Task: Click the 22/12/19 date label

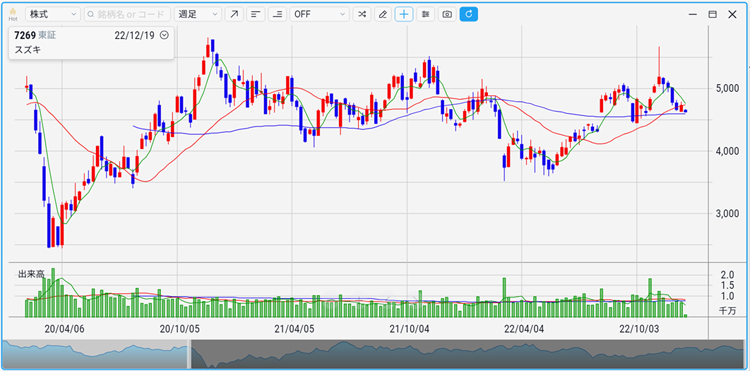Action: tap(134, 35)
